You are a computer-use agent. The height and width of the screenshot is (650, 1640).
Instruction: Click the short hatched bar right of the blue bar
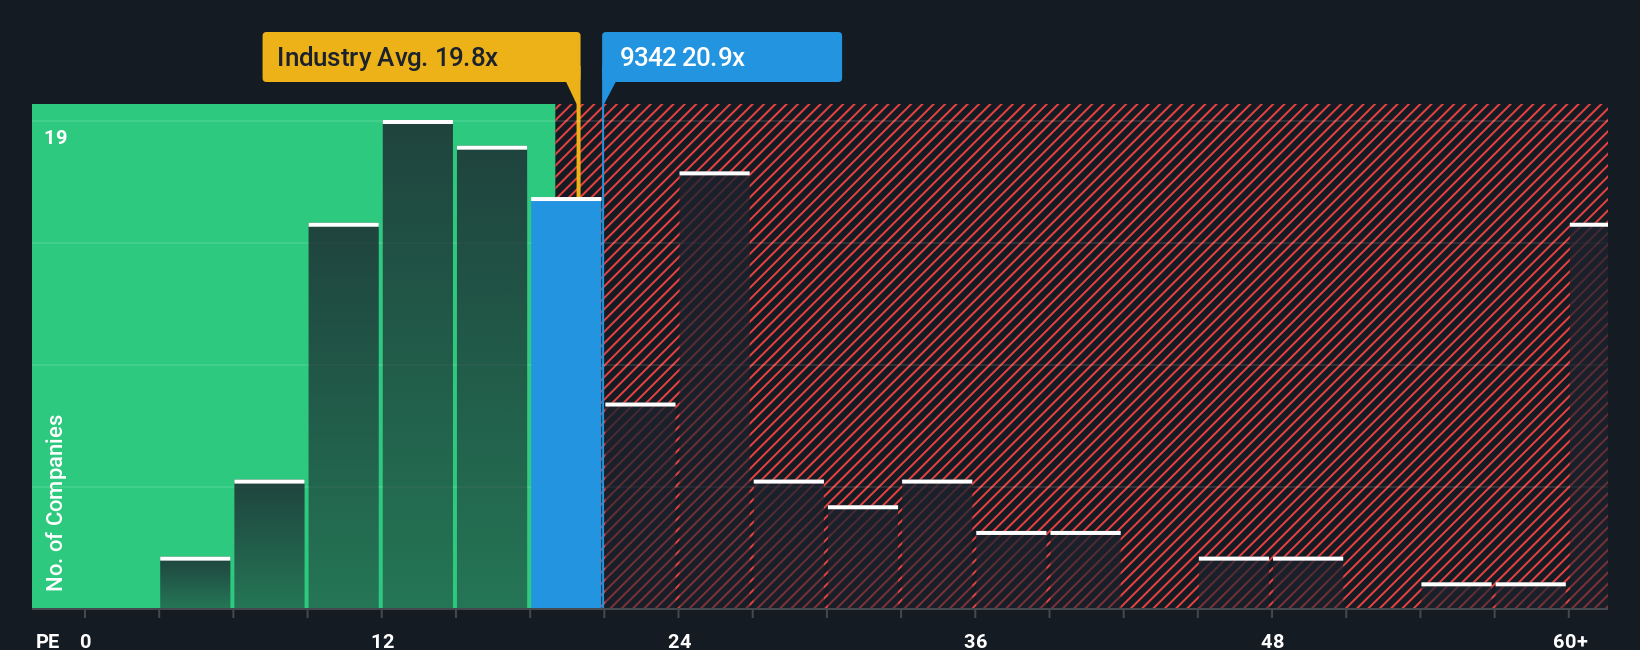point(640,506)
